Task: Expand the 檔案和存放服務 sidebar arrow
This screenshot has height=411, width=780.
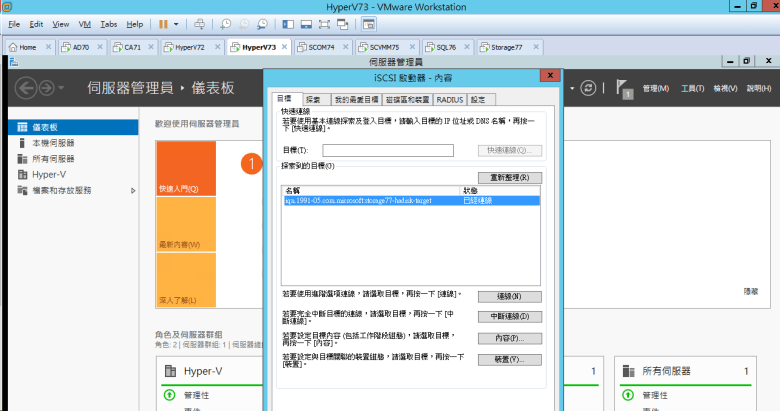Action: click(133, 190)
